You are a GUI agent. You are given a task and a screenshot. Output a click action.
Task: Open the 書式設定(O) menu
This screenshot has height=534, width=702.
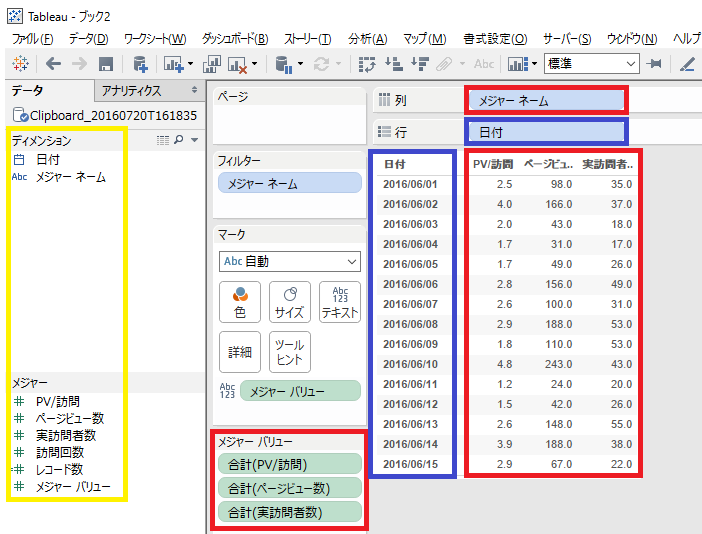[495, 39]
